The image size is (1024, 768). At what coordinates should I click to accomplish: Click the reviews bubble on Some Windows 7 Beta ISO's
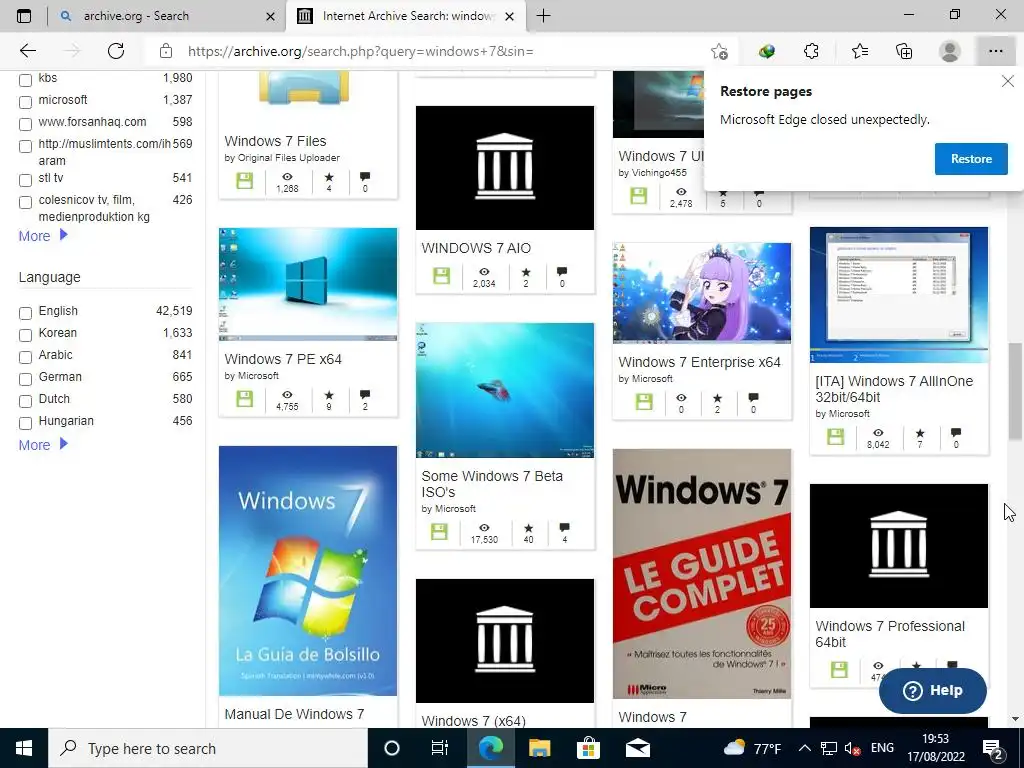pyautogui.click(x=565, y=528)
